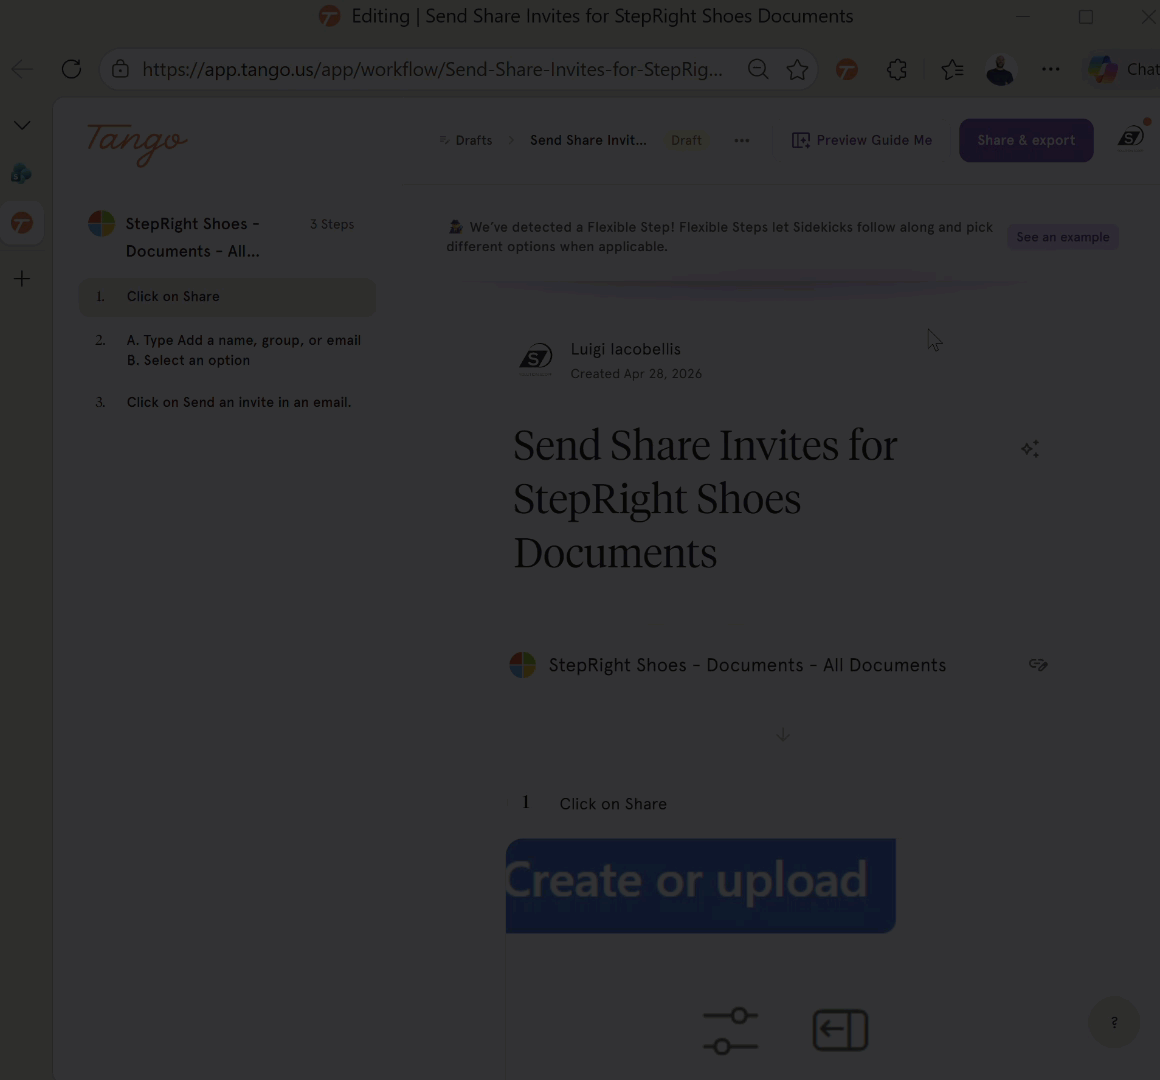This screenshot has height=1080, width=1160.
Task: Click the Share & export button
Action: pos(1026,141)
